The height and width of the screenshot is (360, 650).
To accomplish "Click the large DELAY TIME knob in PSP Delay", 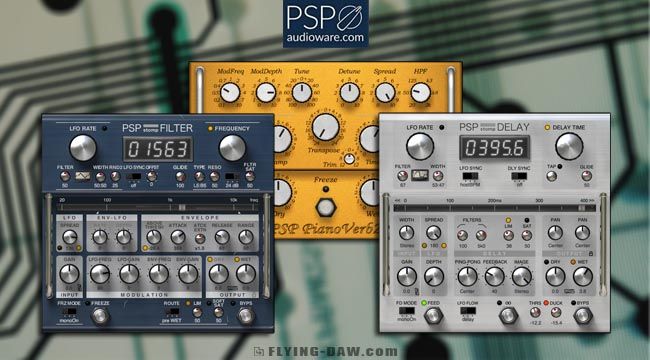I will pos(569,147).
